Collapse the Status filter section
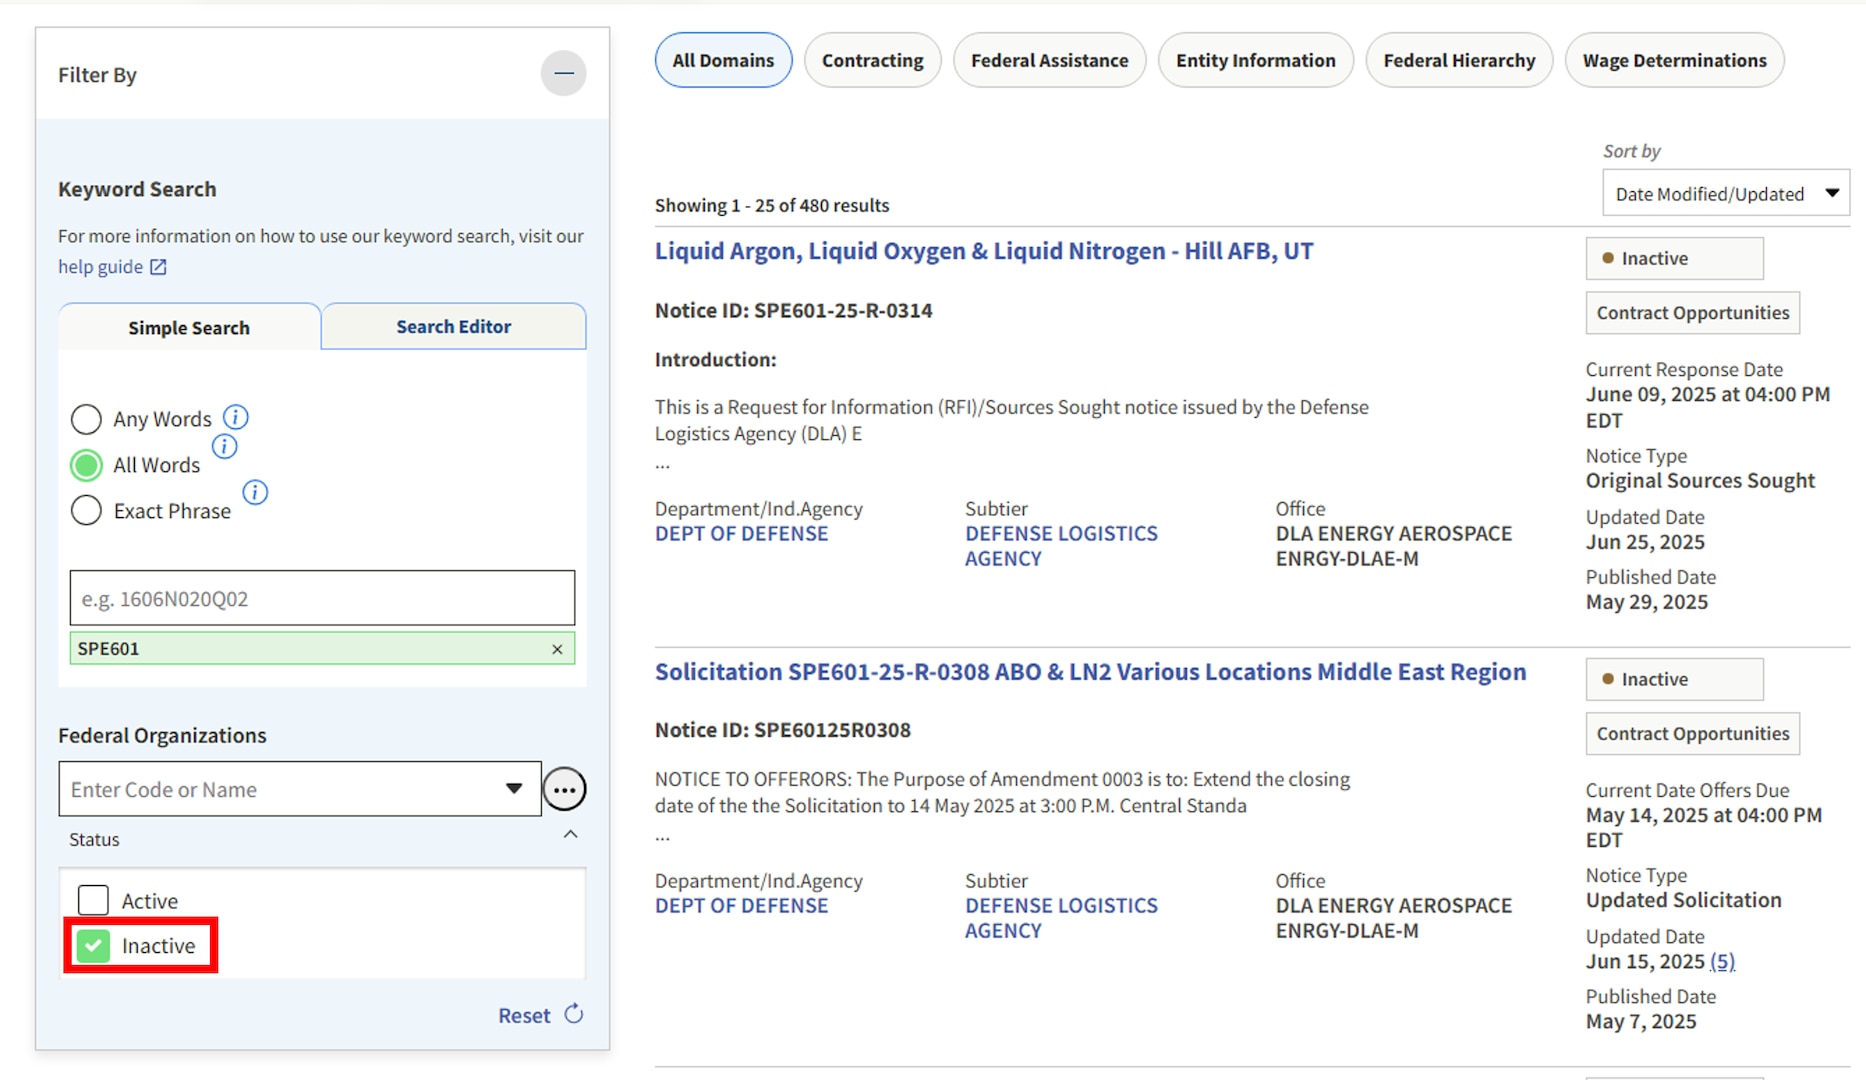This screenshot has width=1866, height=1080. (x=570, y=834)
